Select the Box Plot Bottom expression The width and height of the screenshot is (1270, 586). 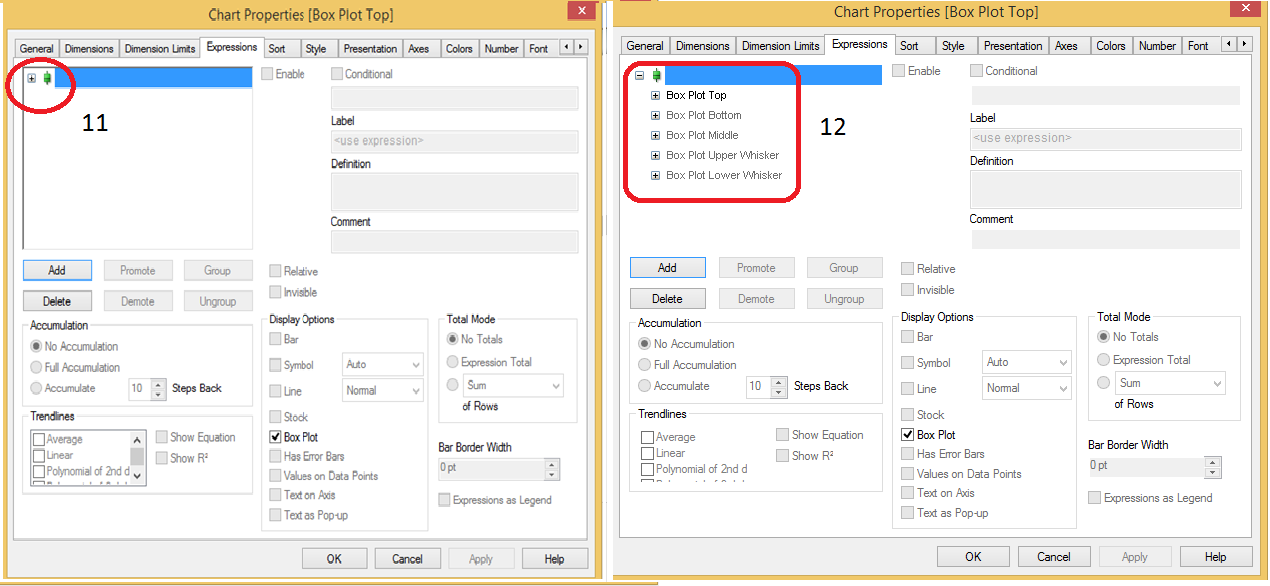point(703,116)
